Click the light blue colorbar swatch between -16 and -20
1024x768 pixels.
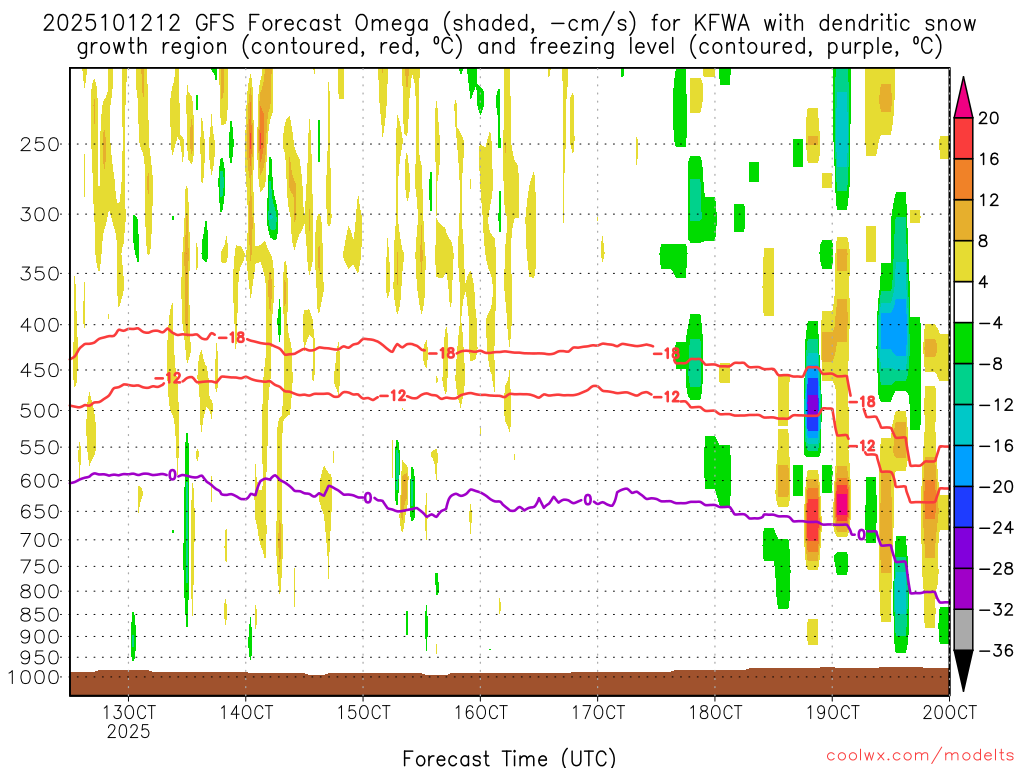[x=963, y=466]
